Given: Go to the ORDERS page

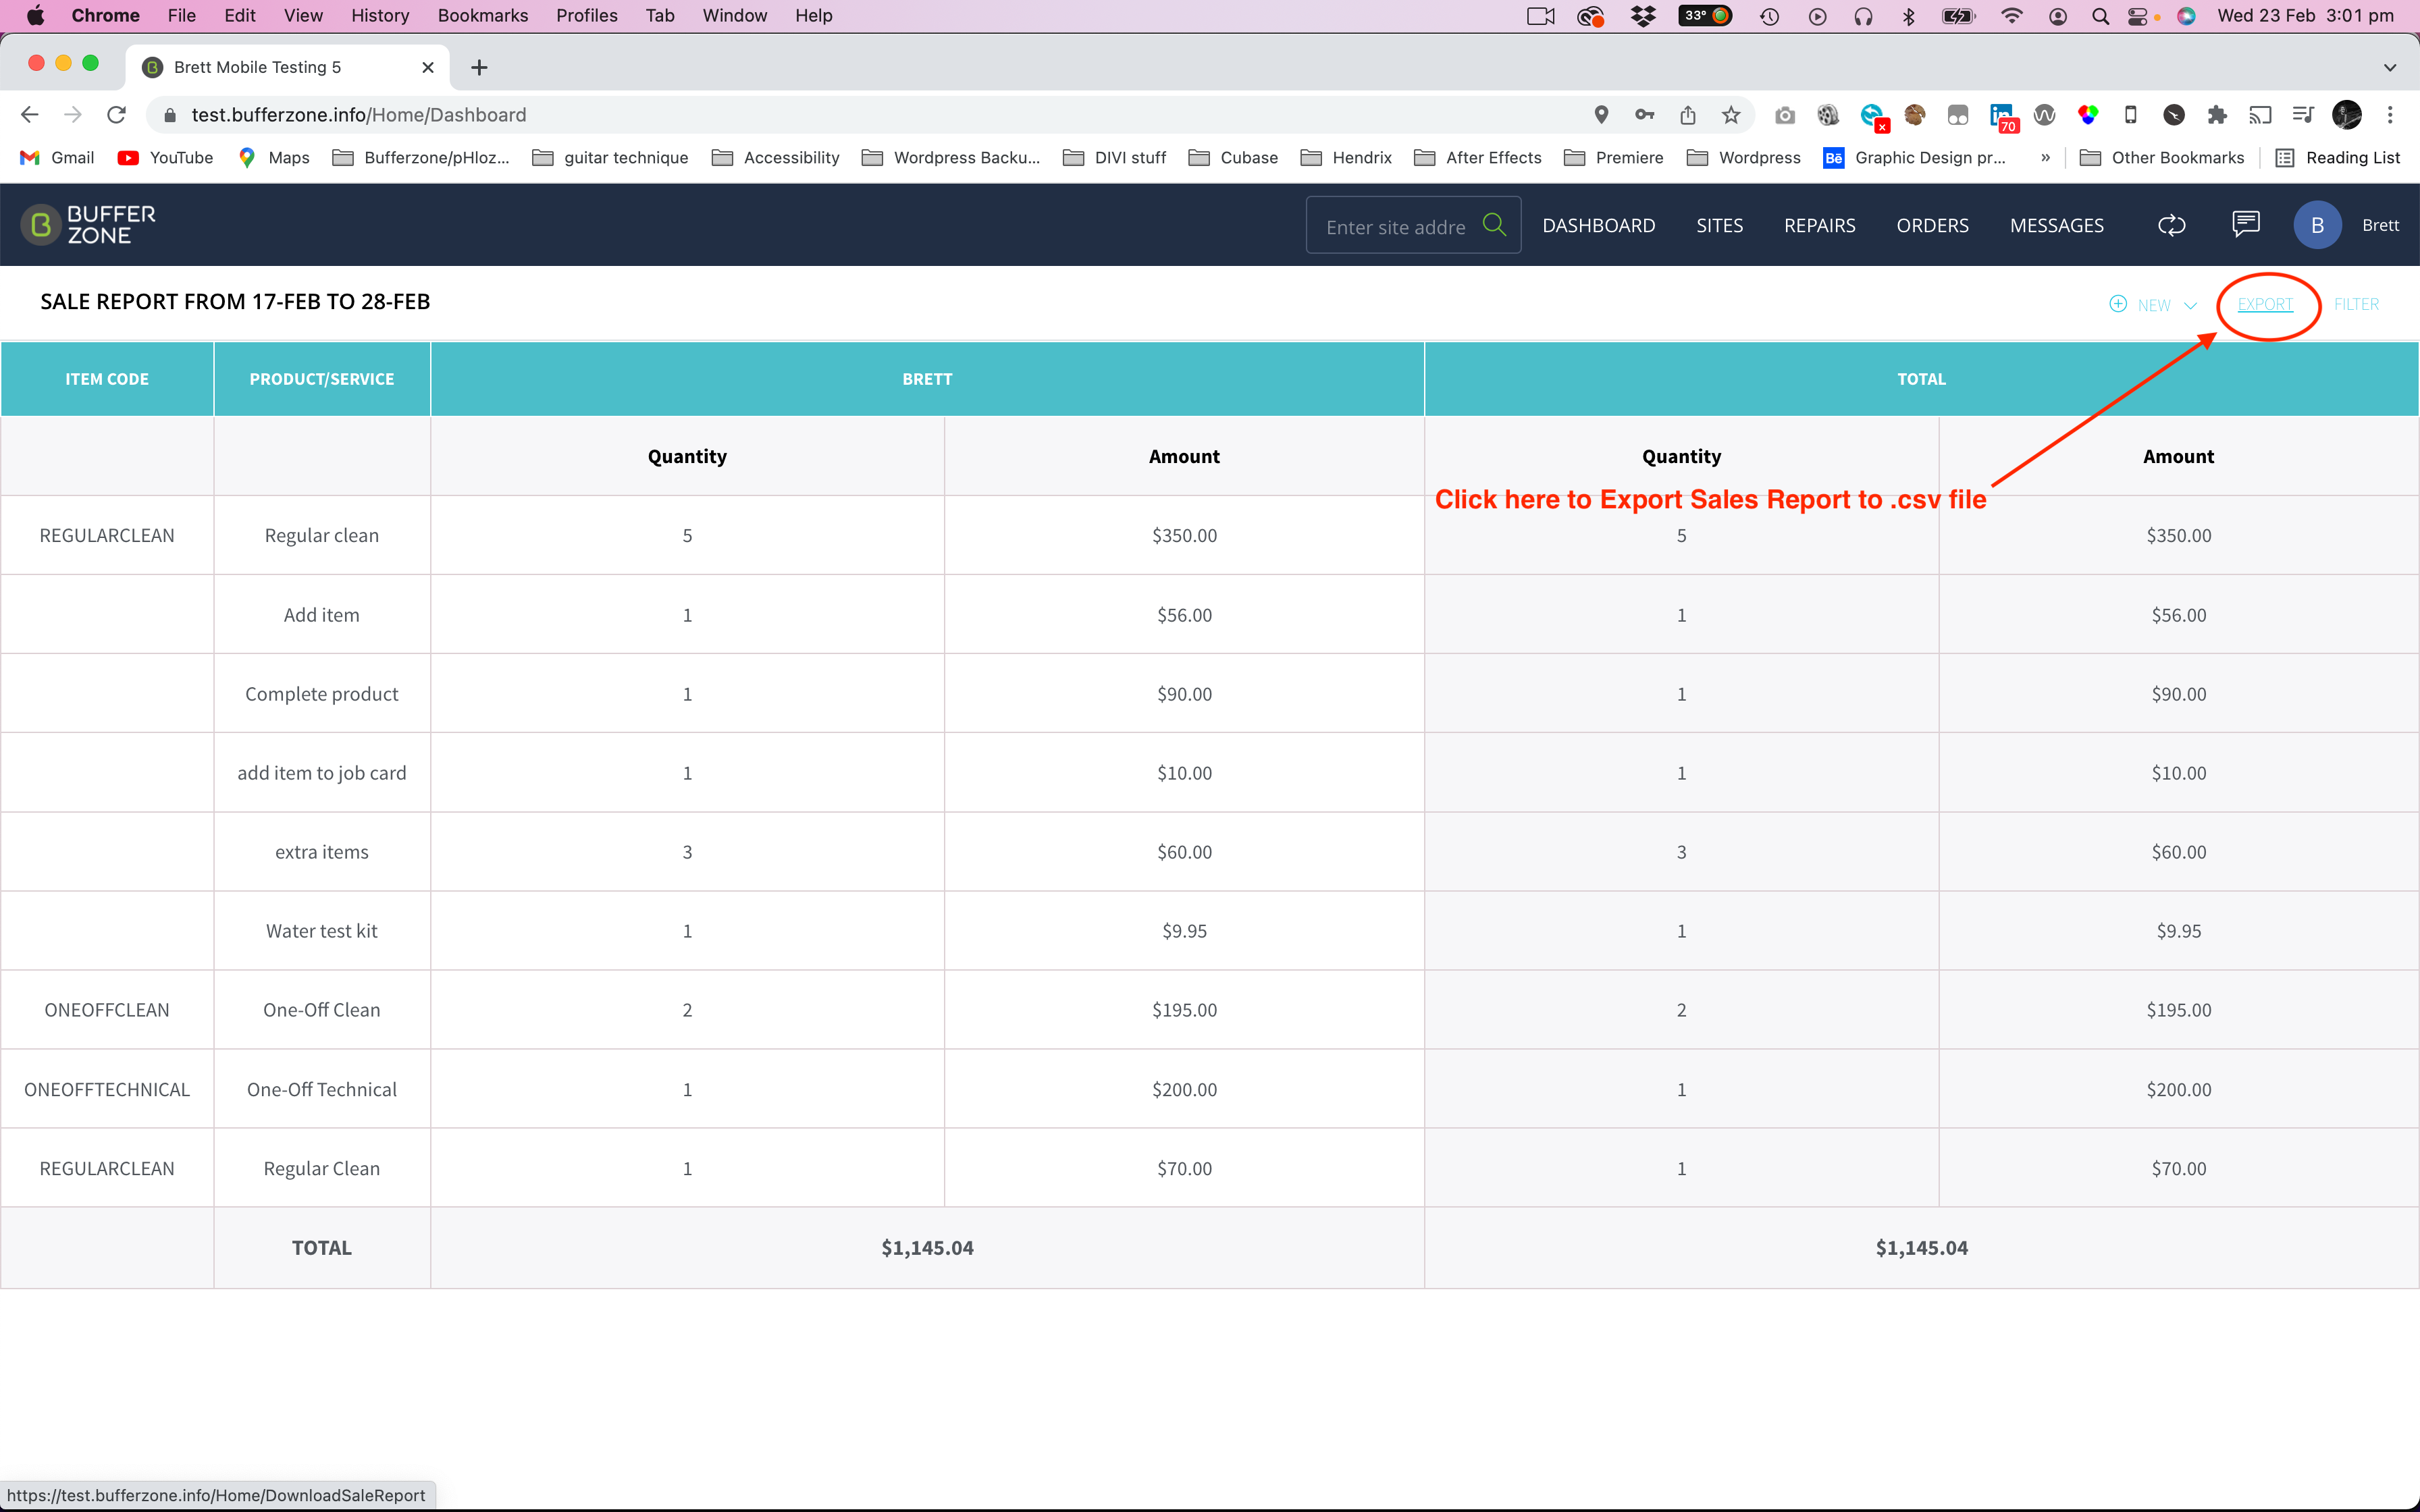Looking at the screenshot, I should (1932, 225).
